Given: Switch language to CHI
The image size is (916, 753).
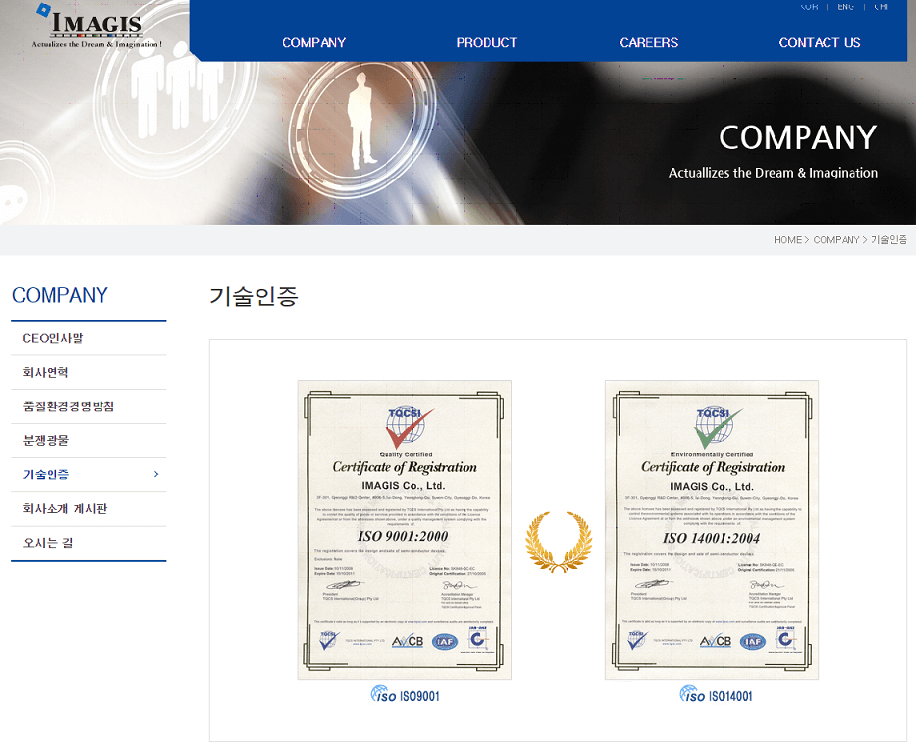Looking at the screenshot, I should [881, 6].
